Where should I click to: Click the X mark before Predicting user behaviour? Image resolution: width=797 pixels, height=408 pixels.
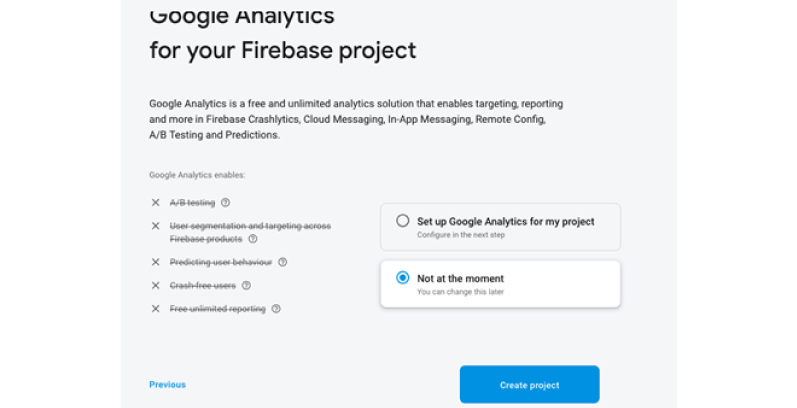(x=156, y=262)
